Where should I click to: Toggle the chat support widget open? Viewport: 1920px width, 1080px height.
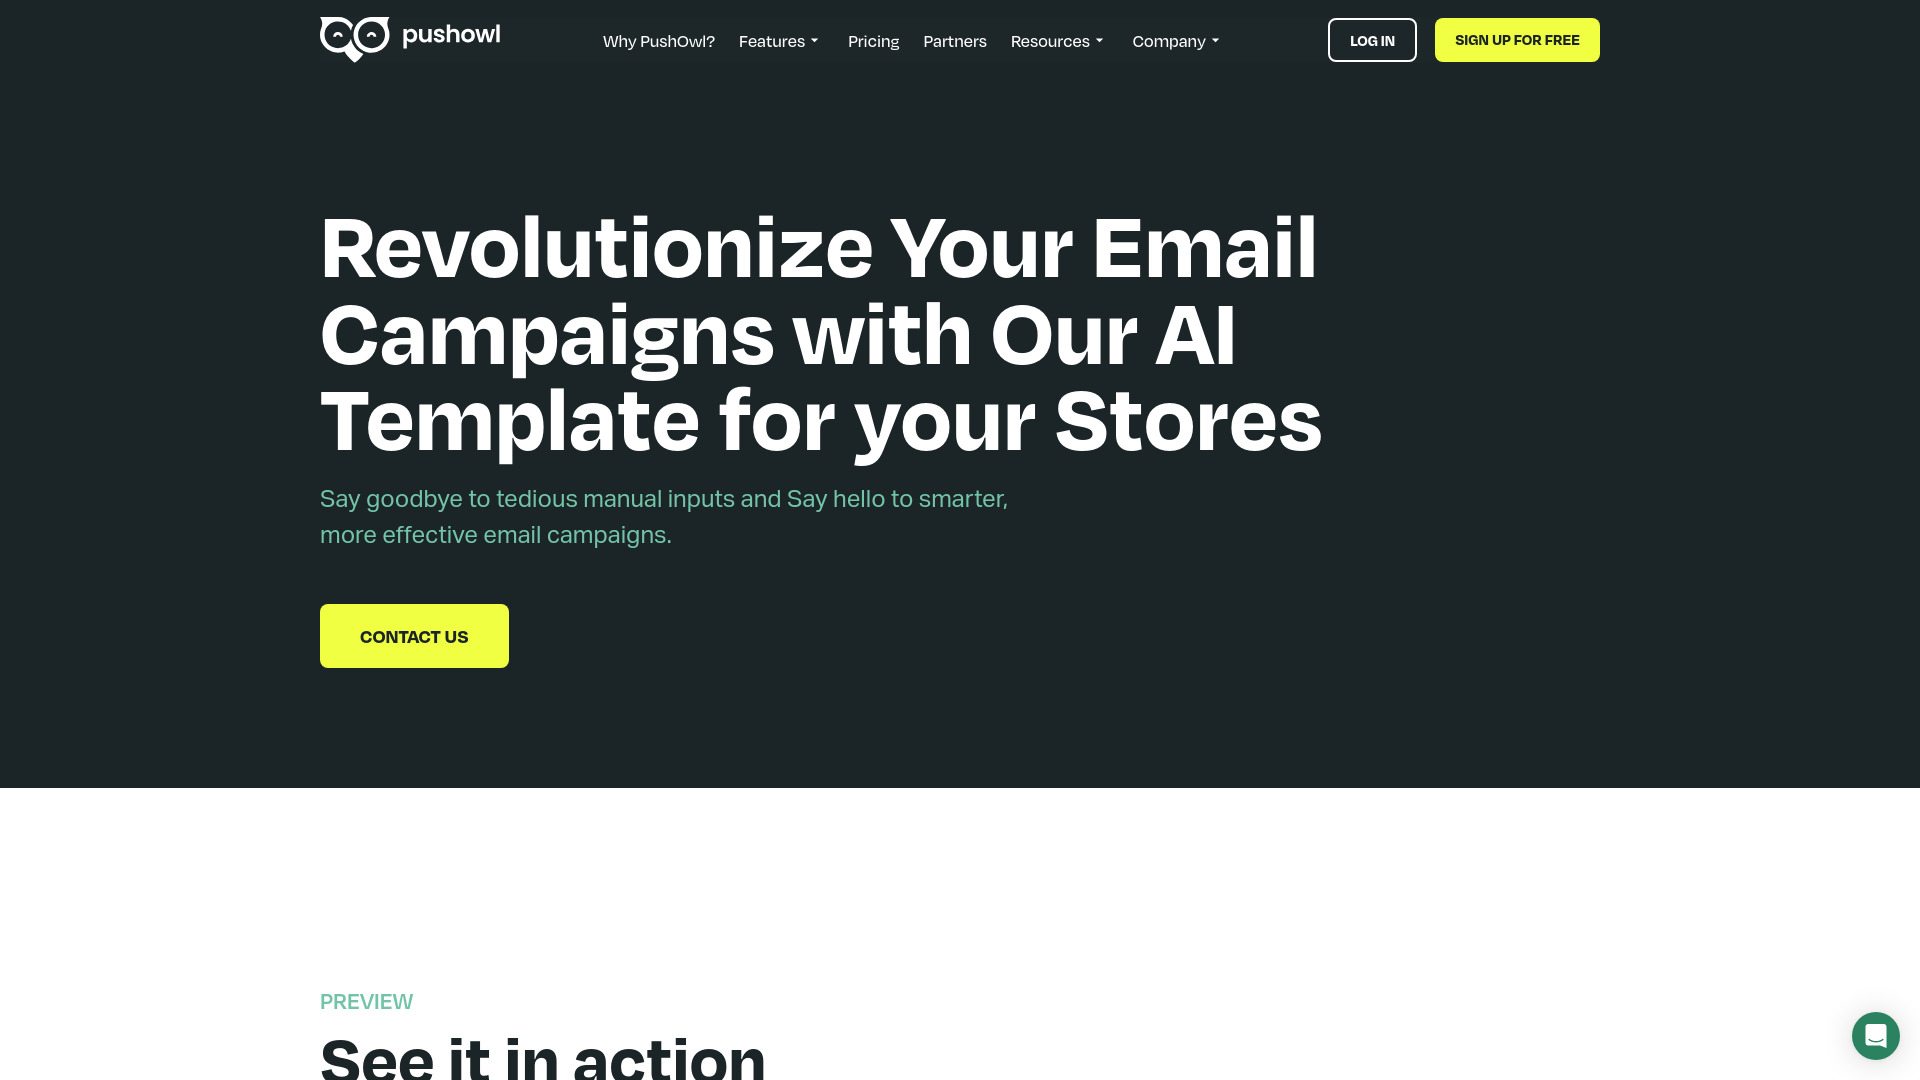click(x=1875, y=1035)
